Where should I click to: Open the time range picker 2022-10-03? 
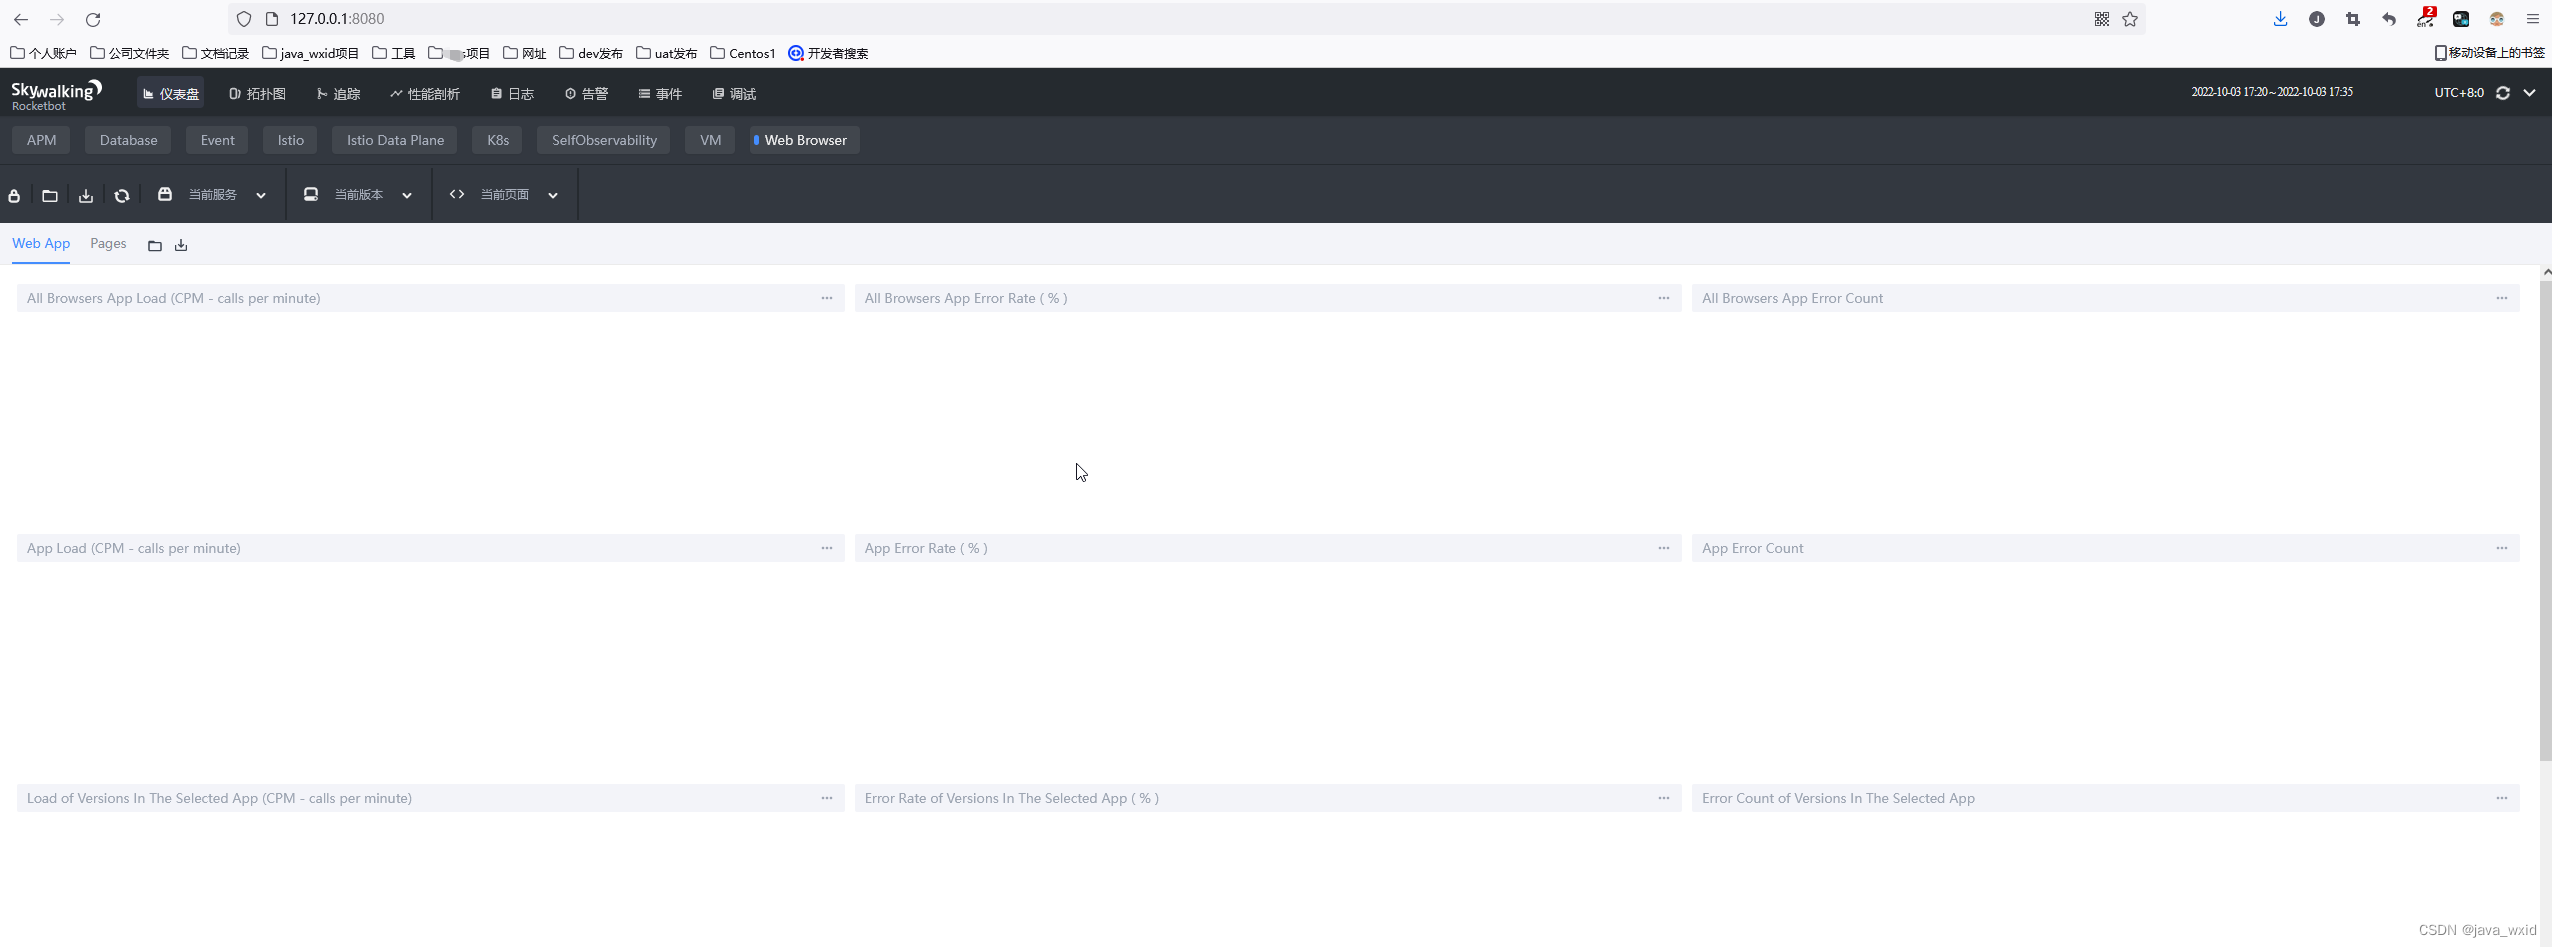2272,92
